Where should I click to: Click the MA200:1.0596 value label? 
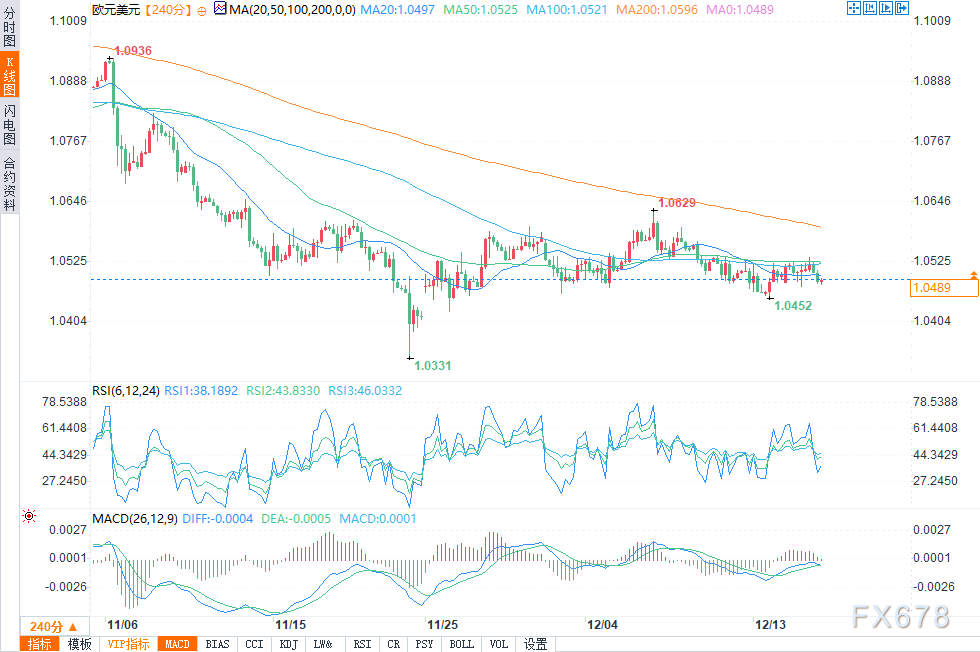point(657,10)
